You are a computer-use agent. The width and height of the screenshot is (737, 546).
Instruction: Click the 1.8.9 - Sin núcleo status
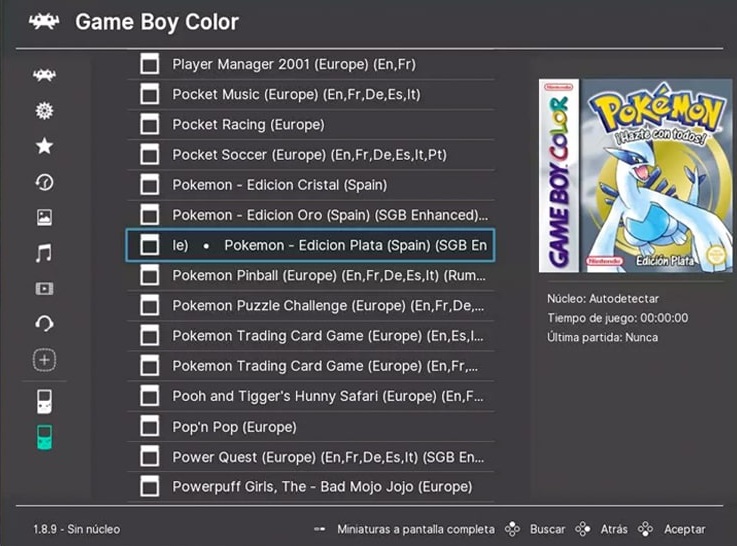[77, 529]
